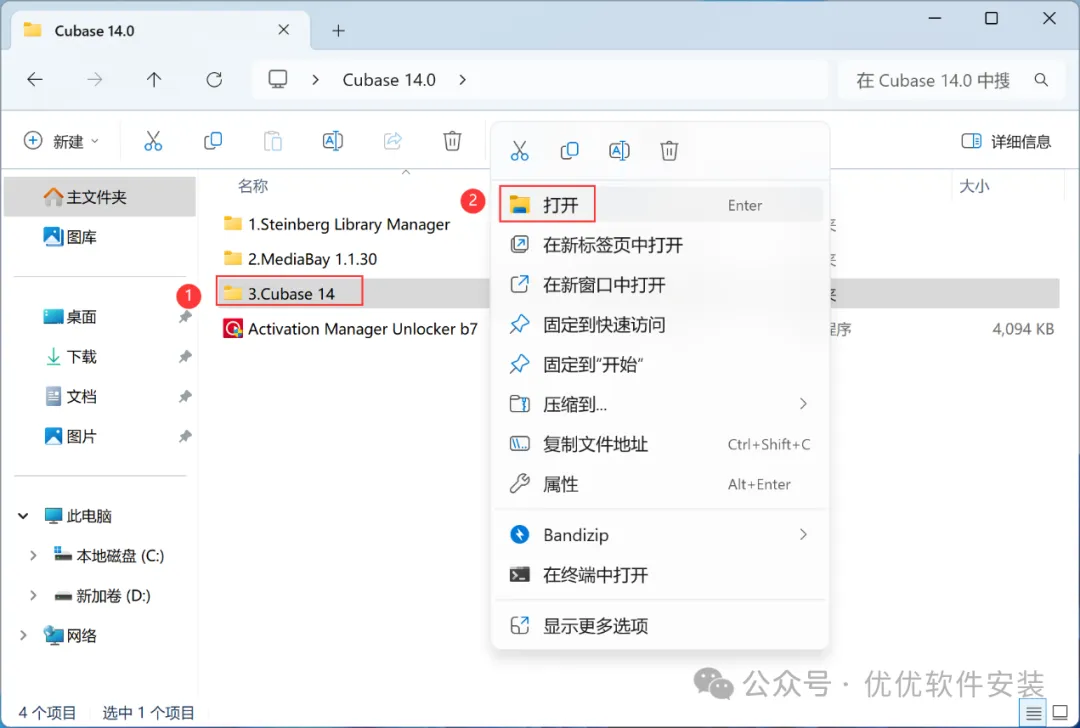Choose 在终端中打开 menu entry
1080x728 pixels.
pos(660,575)
